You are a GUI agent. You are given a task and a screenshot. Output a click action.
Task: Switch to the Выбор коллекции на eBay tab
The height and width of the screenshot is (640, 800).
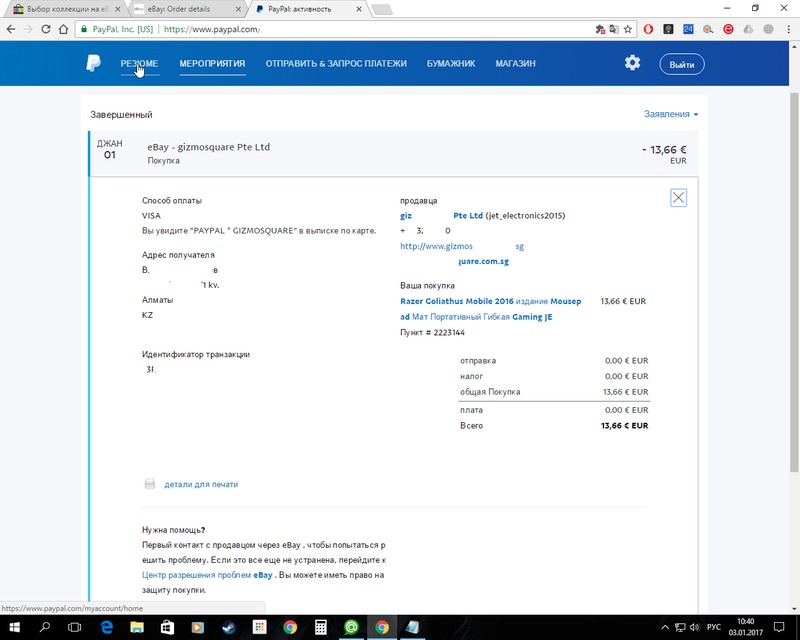[x=66, y=9]
